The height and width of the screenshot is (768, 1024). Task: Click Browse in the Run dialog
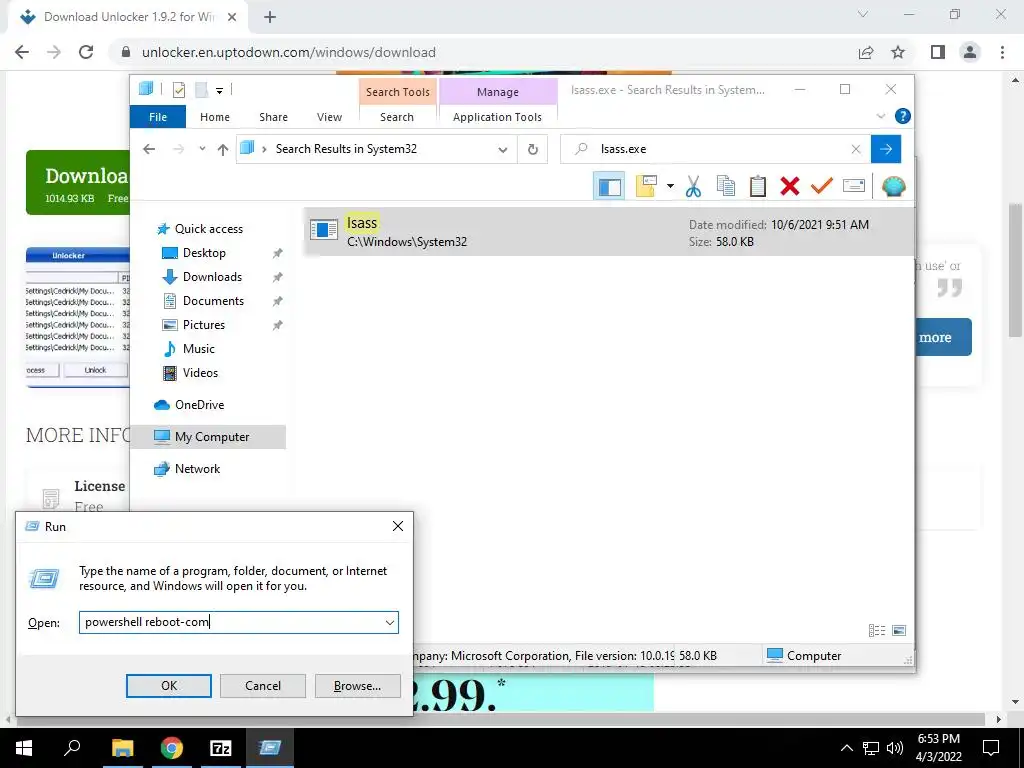click(x=357, y=686)
